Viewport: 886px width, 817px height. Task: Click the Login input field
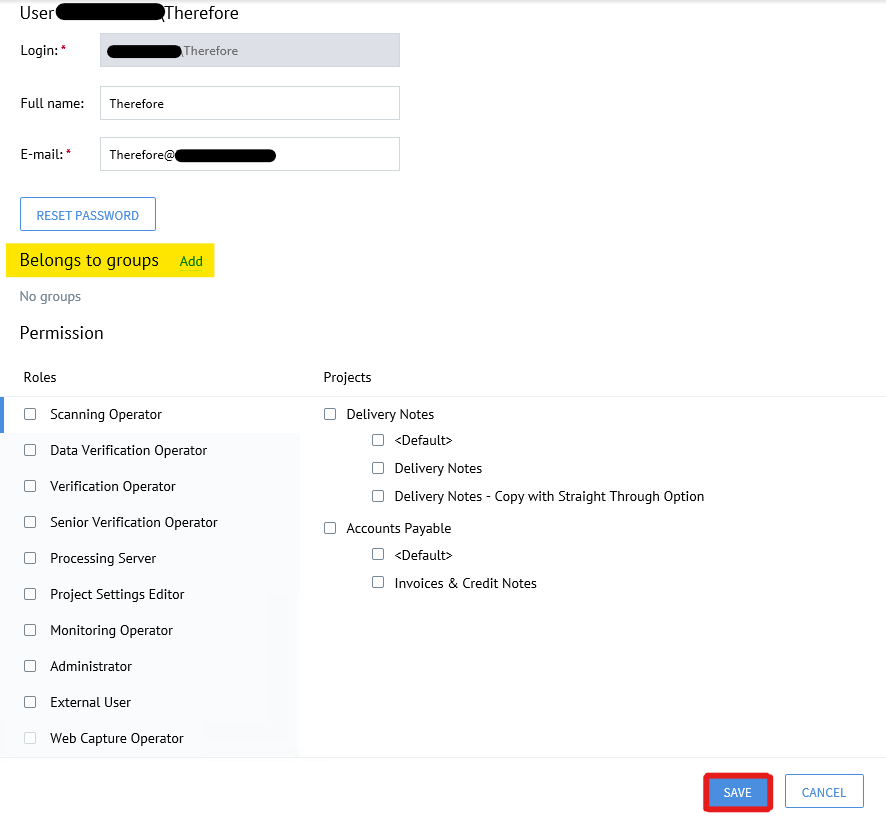tap(250, 50)
